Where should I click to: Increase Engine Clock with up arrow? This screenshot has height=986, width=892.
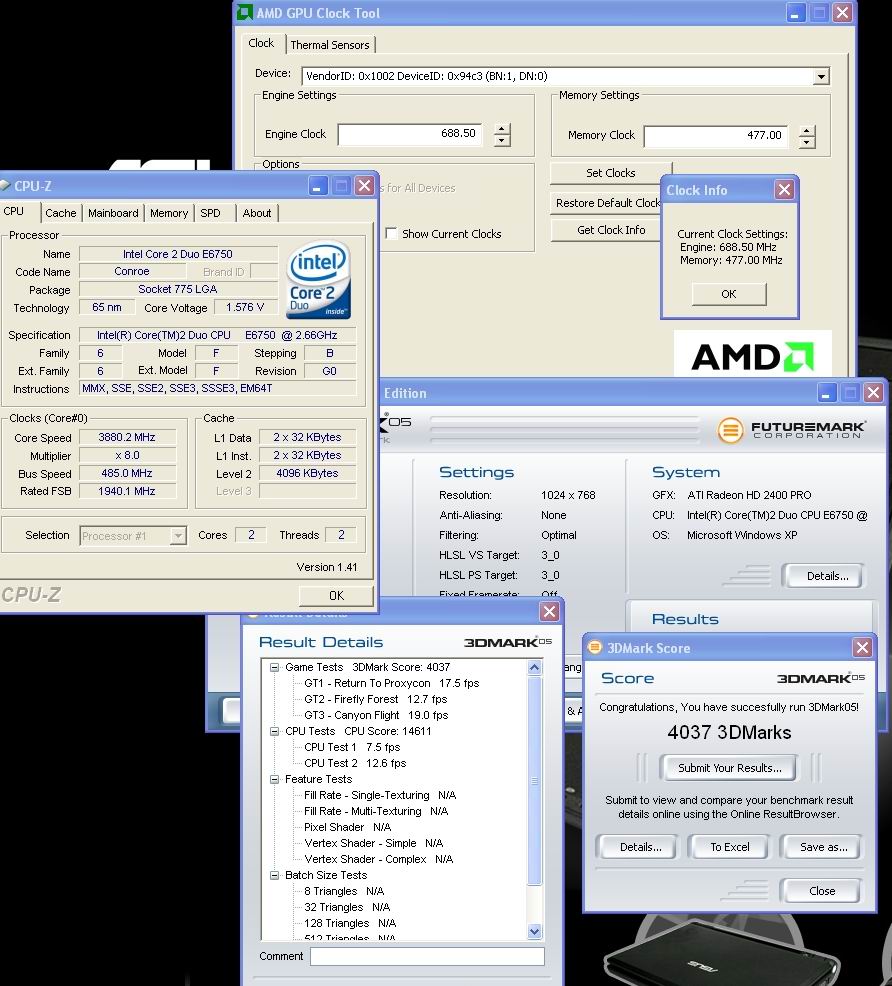[x=502, y=129]
